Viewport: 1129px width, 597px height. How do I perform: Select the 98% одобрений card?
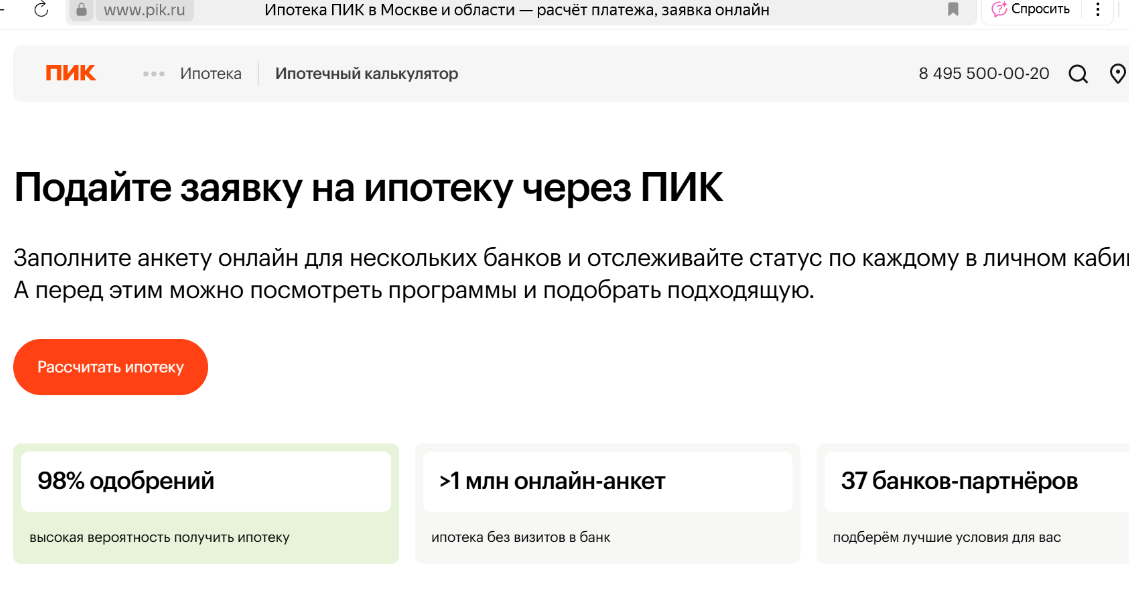click(206, 503)
